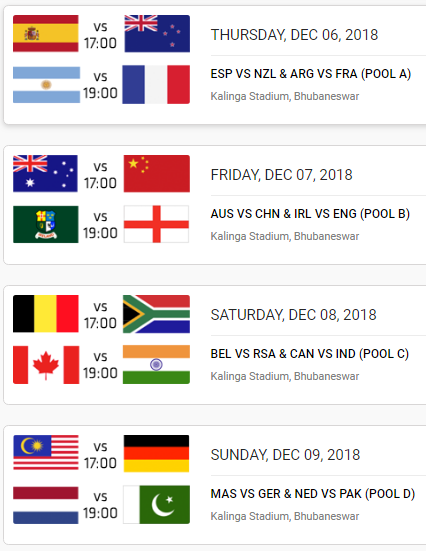Click the New Zealand flag icon
The width and height of the screenshot is (426, 551).
click(157, 33)
